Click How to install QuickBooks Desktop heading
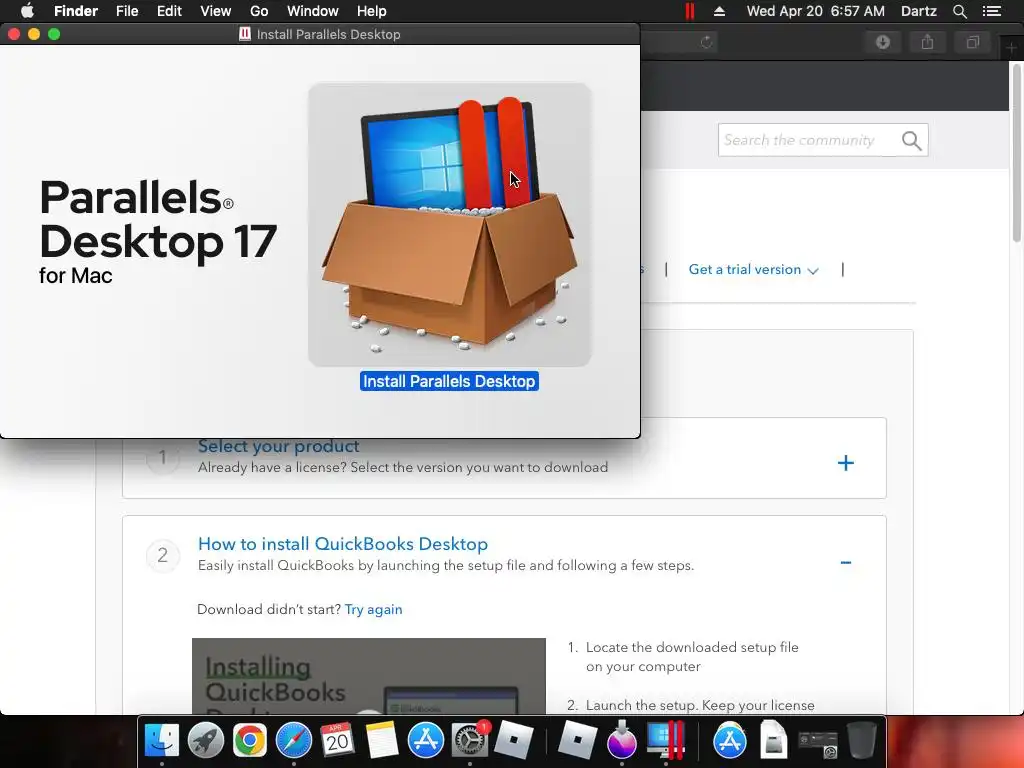 tap(343, 544)
